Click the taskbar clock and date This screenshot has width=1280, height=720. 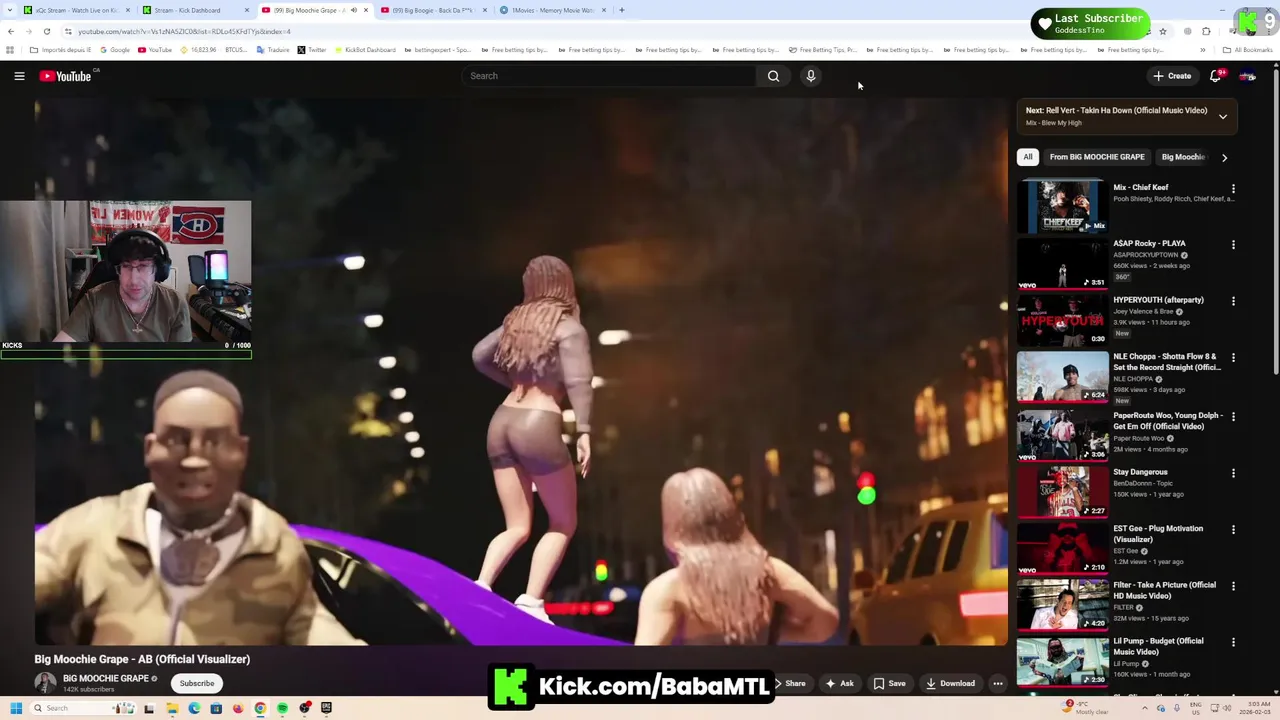[1254, 708]
